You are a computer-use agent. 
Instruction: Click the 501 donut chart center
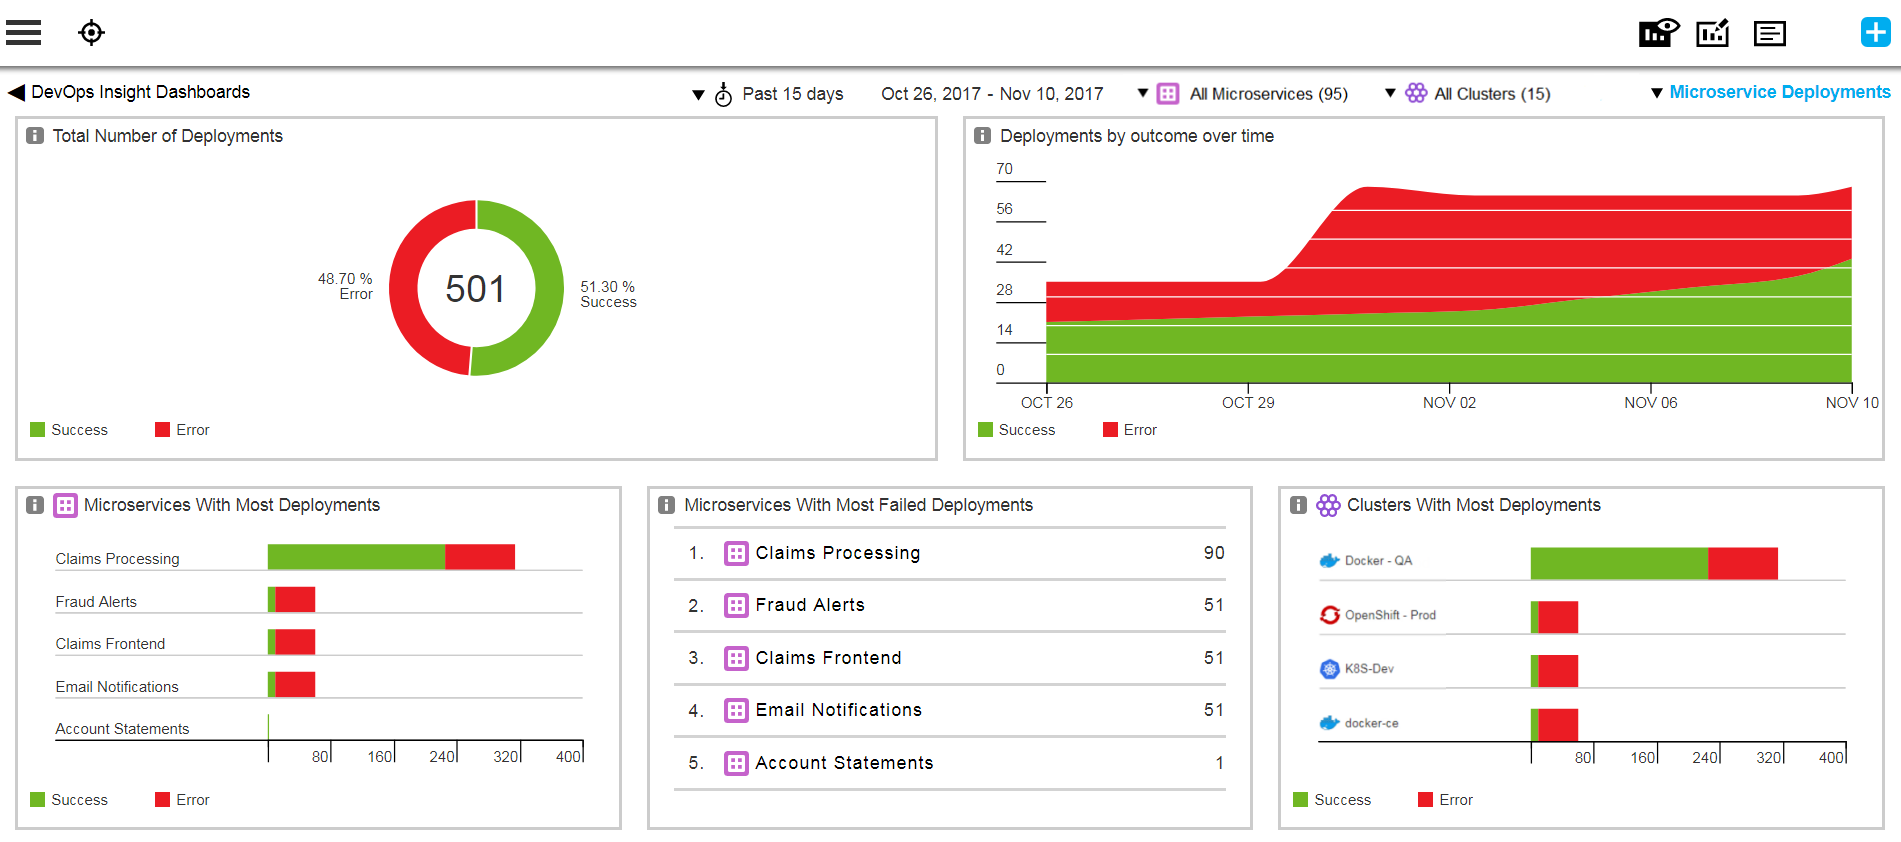coord(476,289)
